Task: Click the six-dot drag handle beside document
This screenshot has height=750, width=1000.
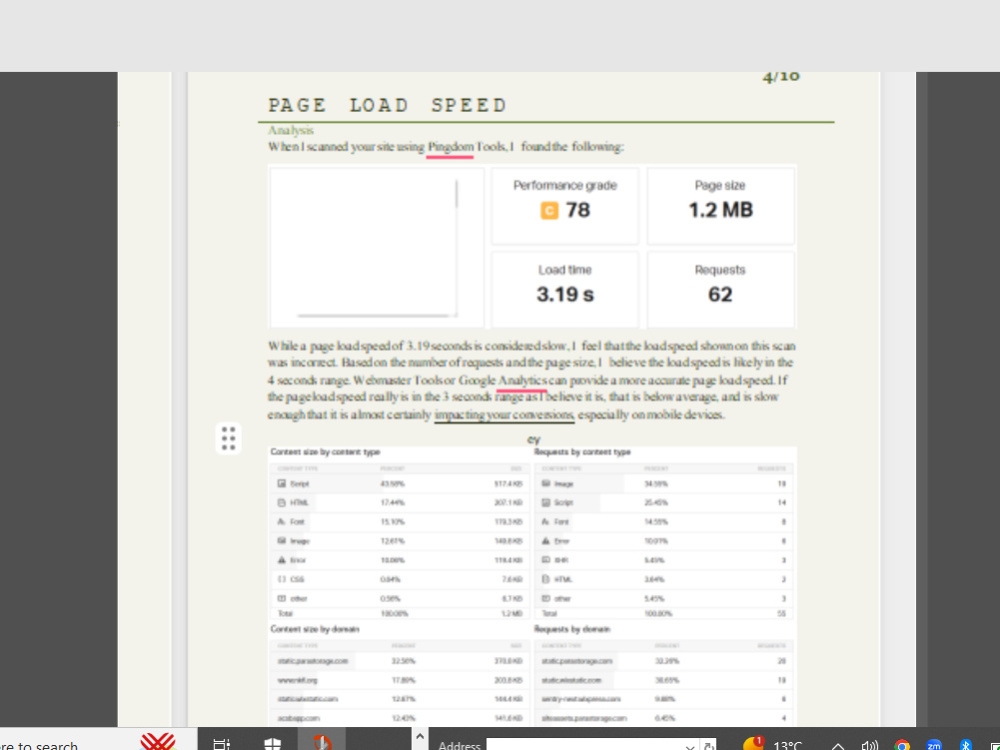Action: (x=228, y=438)
